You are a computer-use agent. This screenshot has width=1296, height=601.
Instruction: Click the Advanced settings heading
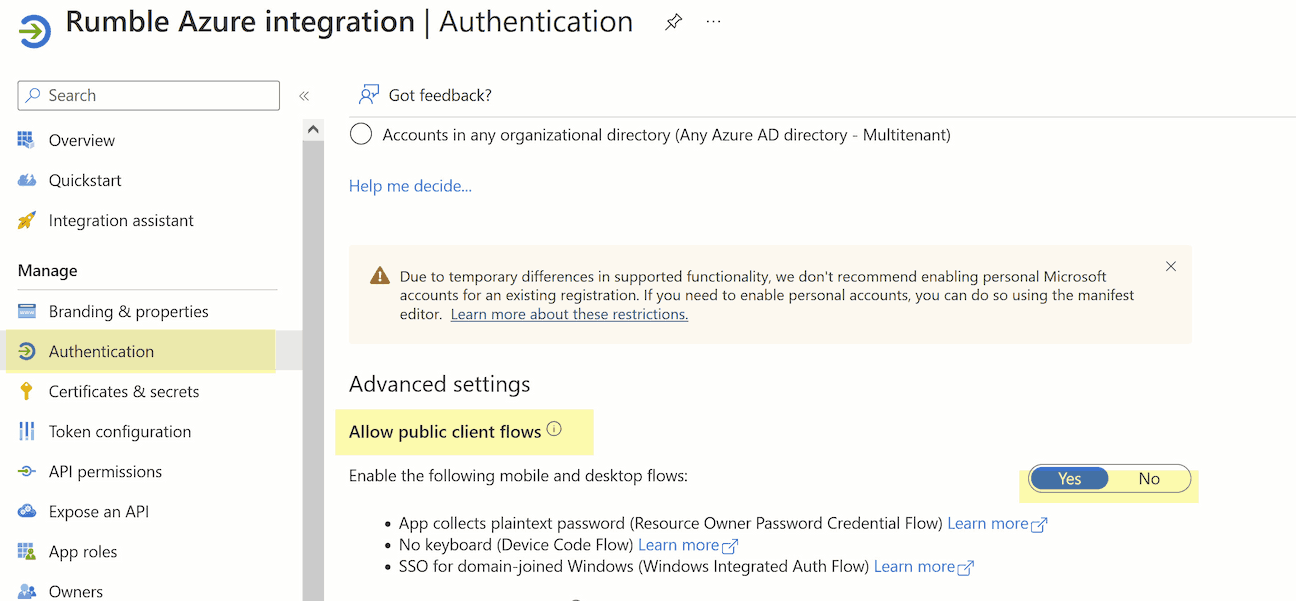439,384
